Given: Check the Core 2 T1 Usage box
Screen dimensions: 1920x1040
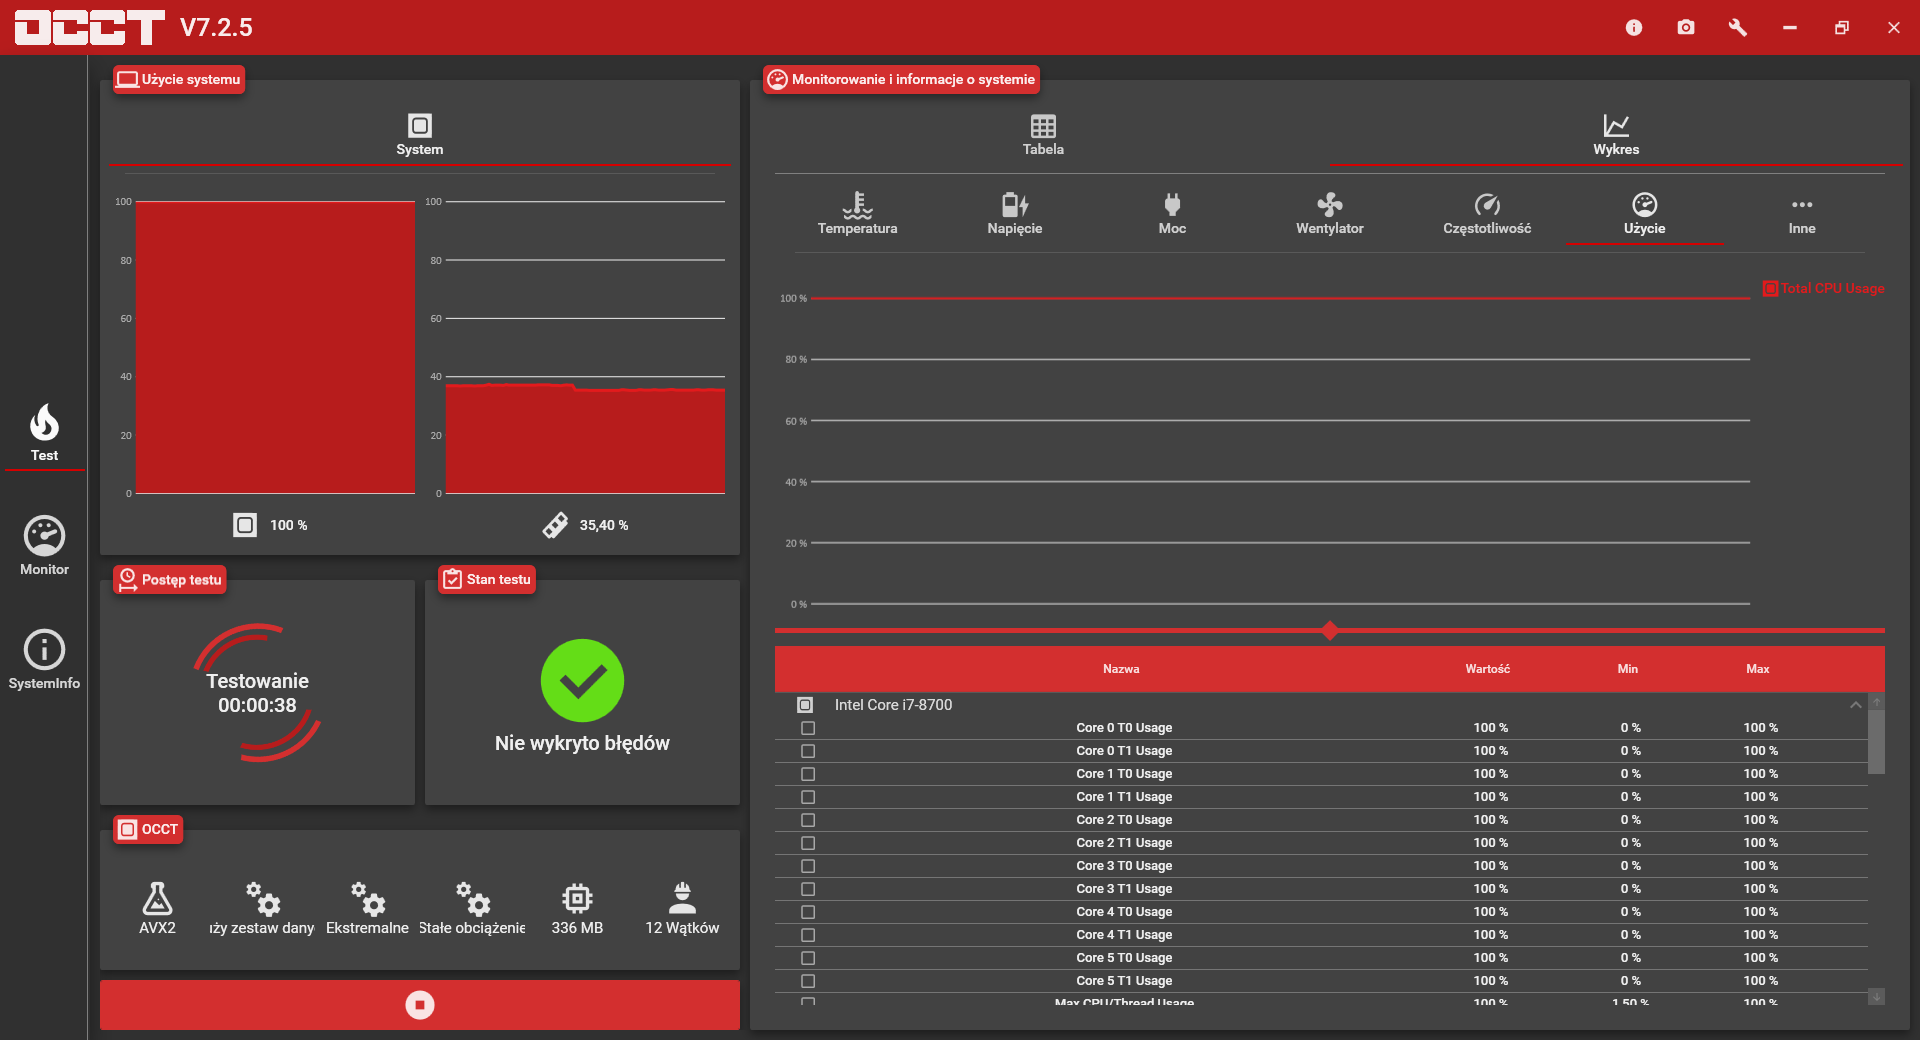Looking at the screenshot, I should coord(808,843).
